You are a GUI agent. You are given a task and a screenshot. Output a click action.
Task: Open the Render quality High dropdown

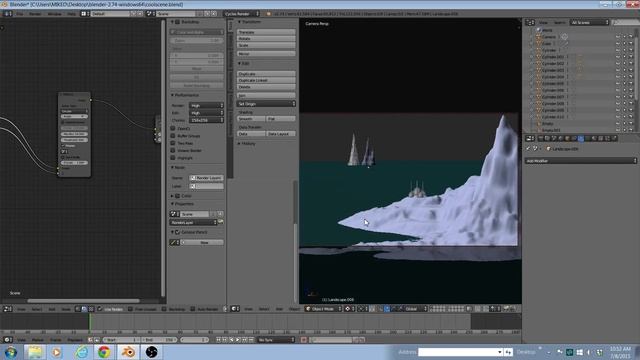tap(206, 105)
